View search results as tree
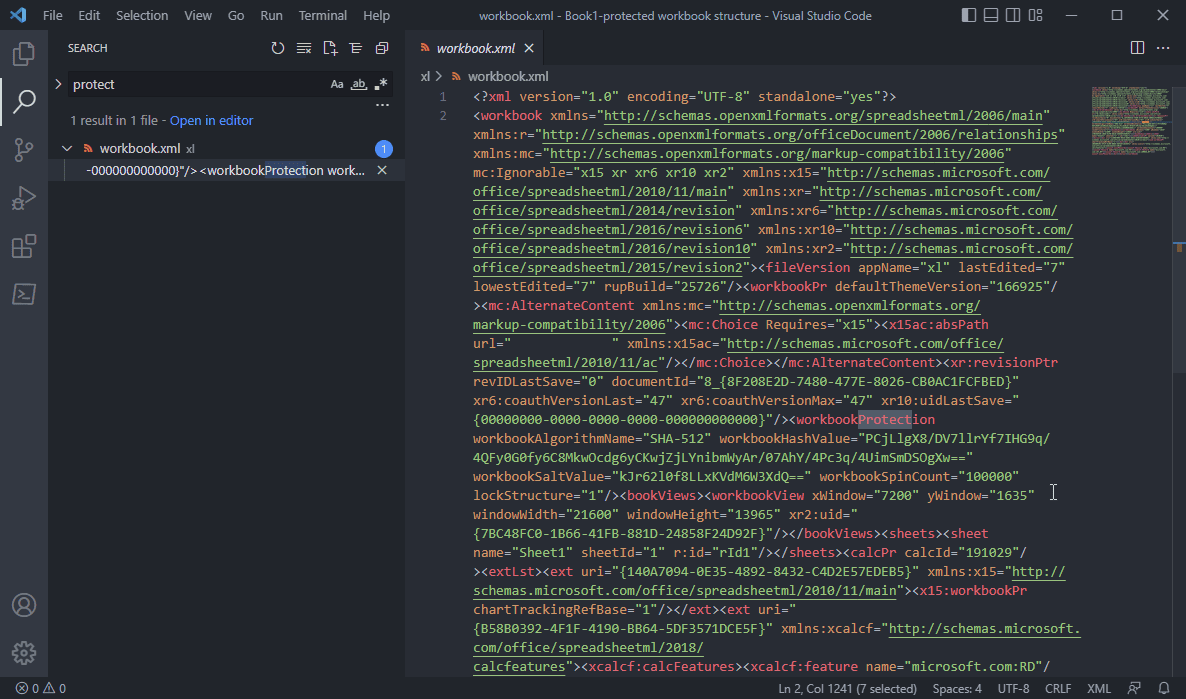Image resolution: width=1186 pixels, height=699 pixels. click(x=355, y=48)
